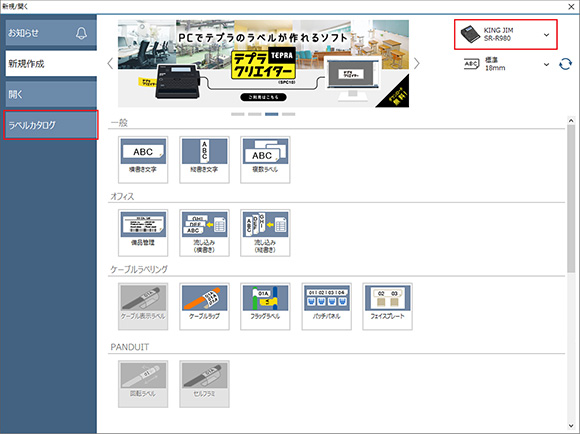Screen dimensions: 580x434
Task: Jump to first banner page indicator
Action: coord(238,114)
